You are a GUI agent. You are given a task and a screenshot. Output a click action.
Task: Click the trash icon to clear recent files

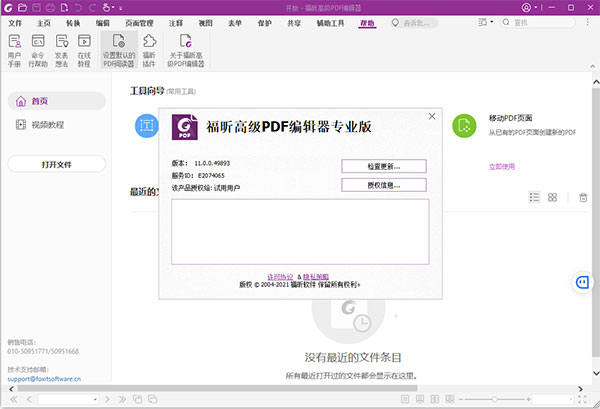tap(583, 197)
